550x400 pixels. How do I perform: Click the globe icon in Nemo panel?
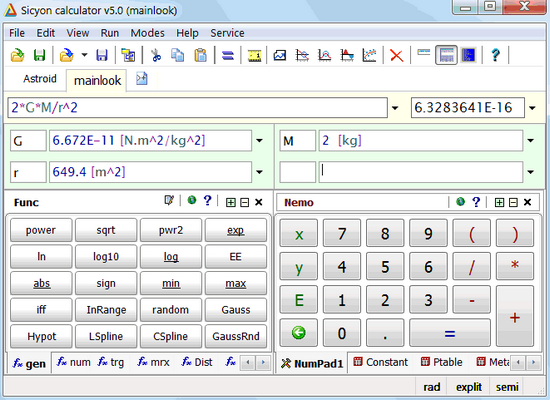(x=461, y=201)
